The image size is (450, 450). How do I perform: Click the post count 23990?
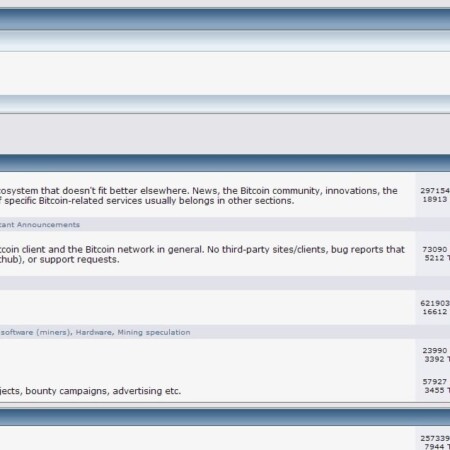pos(435,351)
